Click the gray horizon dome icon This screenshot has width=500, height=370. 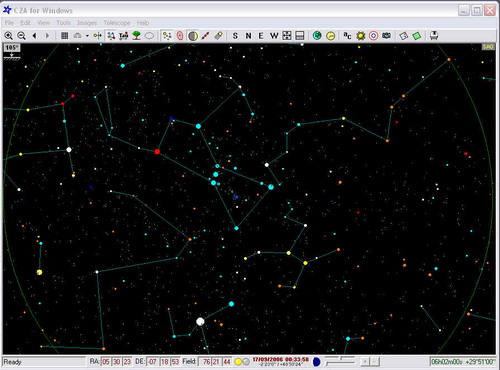[77, 36]
